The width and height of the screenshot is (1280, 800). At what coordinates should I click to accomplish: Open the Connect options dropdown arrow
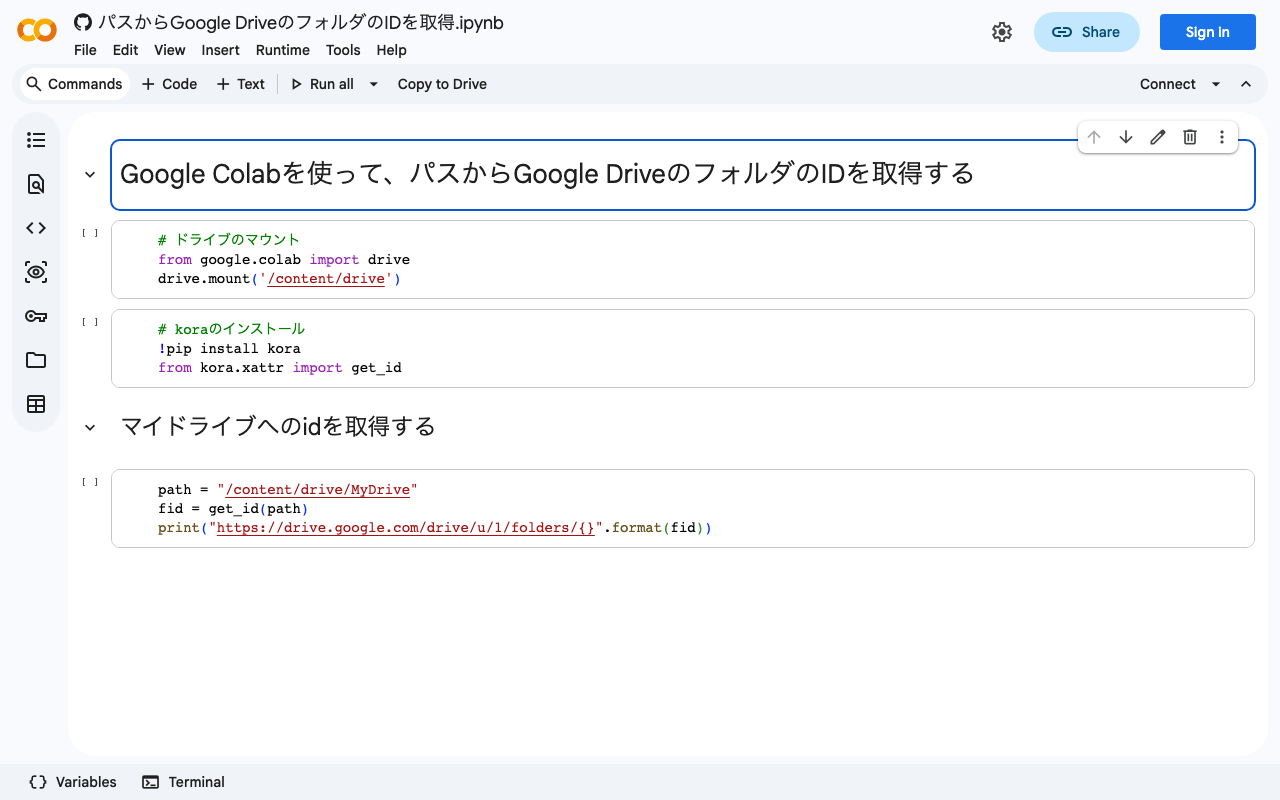tap(1216, 84)
